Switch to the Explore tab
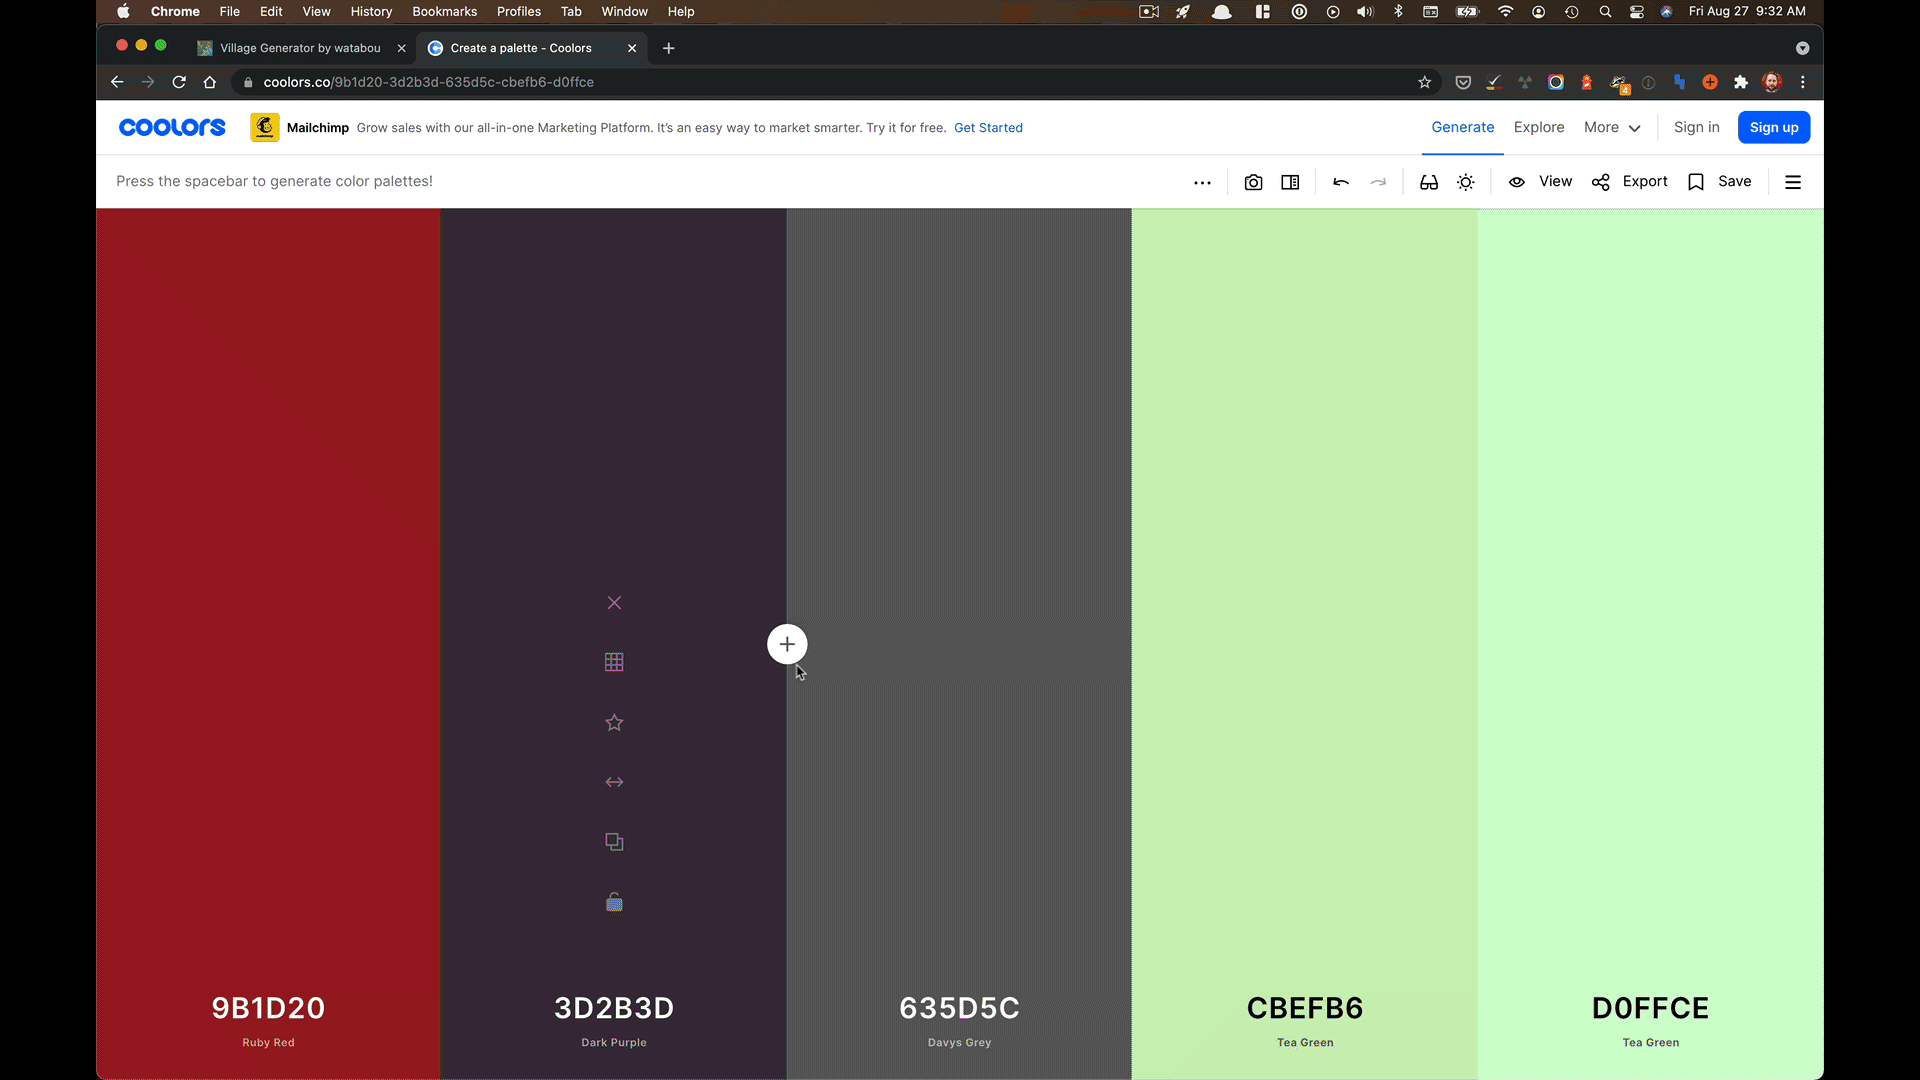The height and width of the screenshot is (1080, 1920). (1538, 127)
